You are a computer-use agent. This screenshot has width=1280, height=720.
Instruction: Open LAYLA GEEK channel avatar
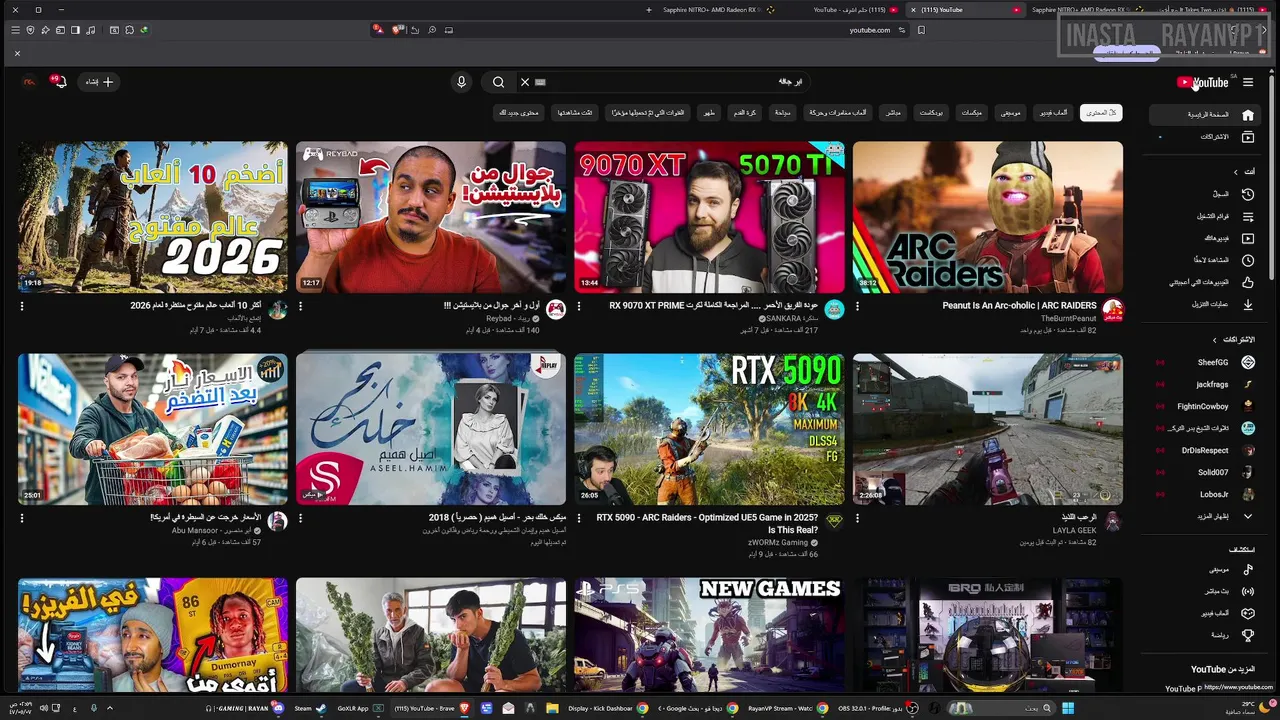[x=1113, y=521]
